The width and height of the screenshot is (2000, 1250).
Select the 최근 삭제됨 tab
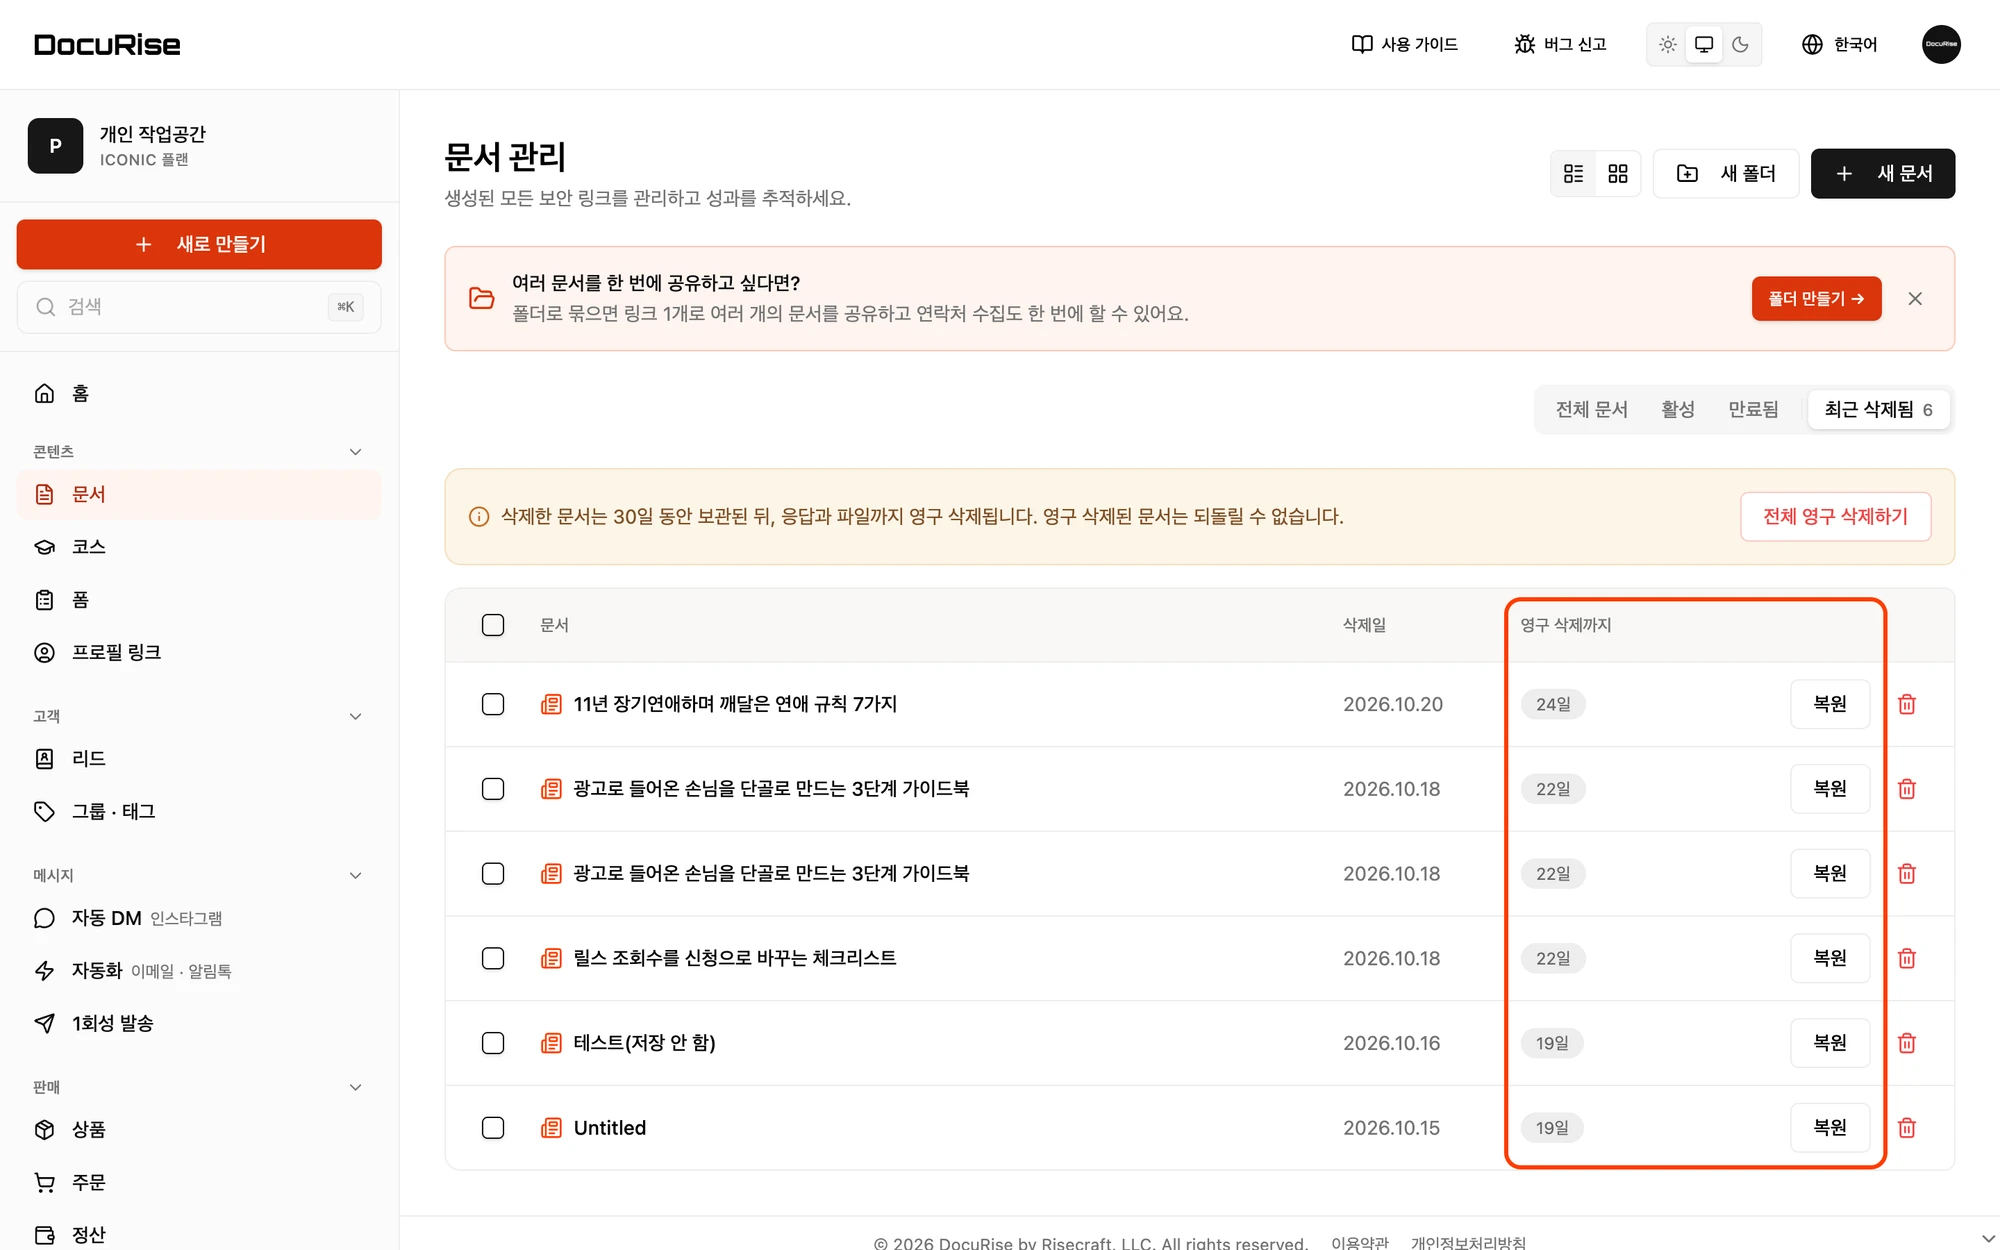click(1878, 409)
